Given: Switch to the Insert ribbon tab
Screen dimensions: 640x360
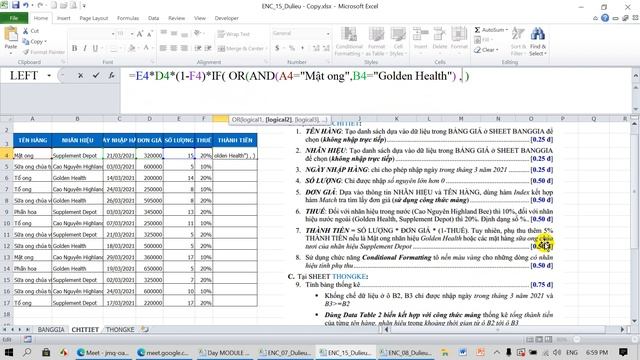Looking at the screenshot, I should coord(63,18).
